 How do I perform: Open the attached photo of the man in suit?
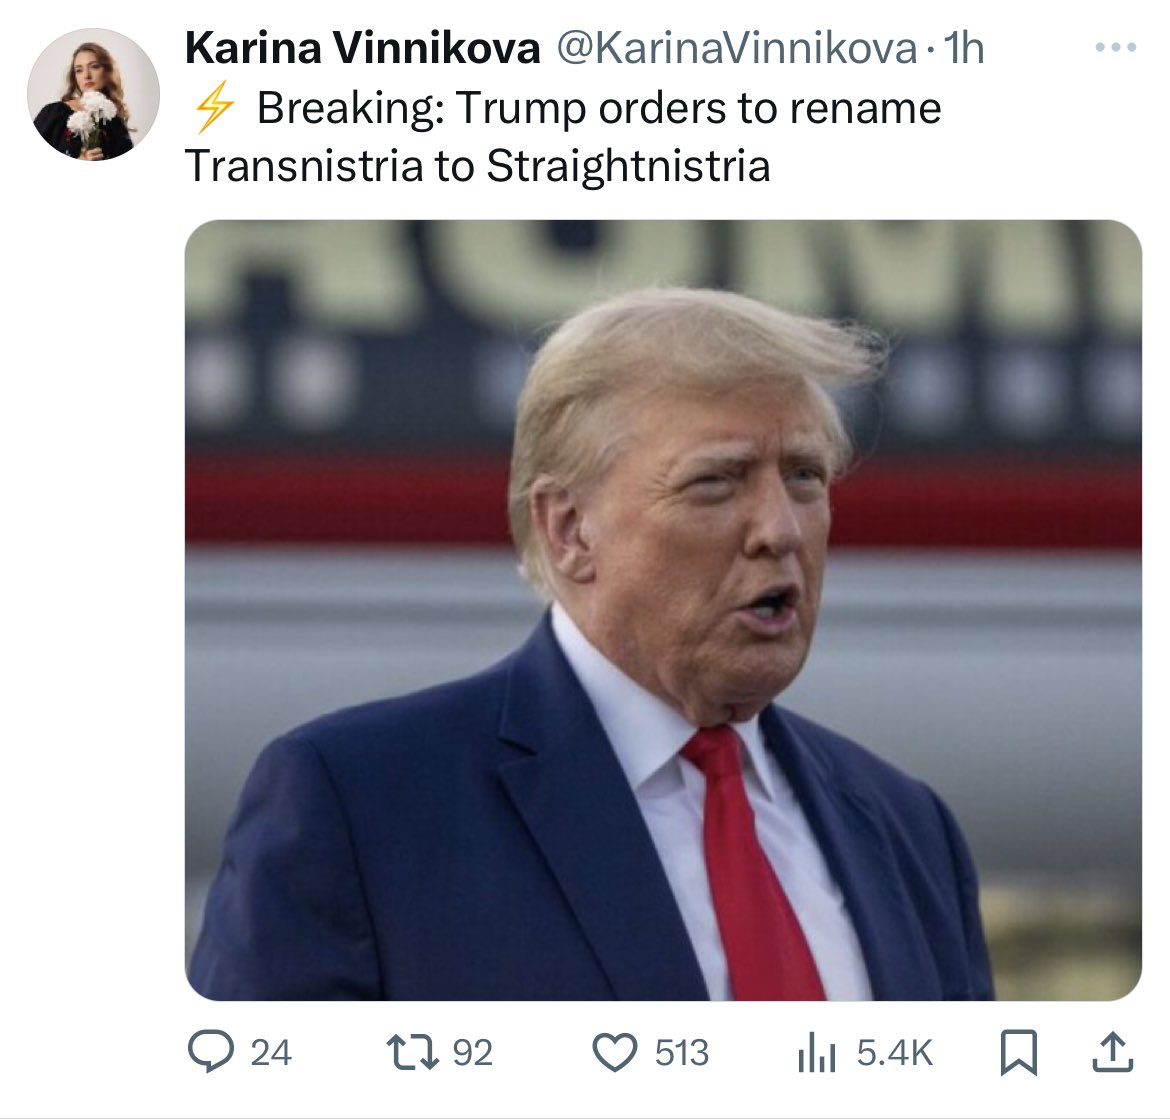[x=663, y=610]
